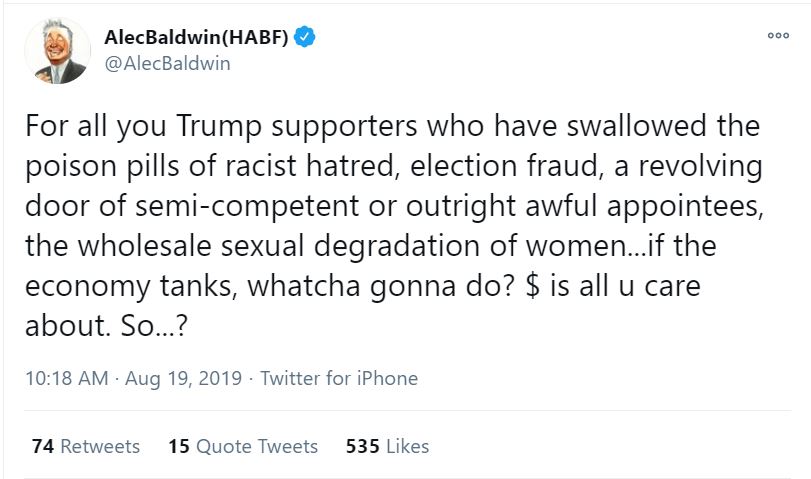Show the 535 Likes list
This screenshot has width=811, height=479.
tap(387, 446)
